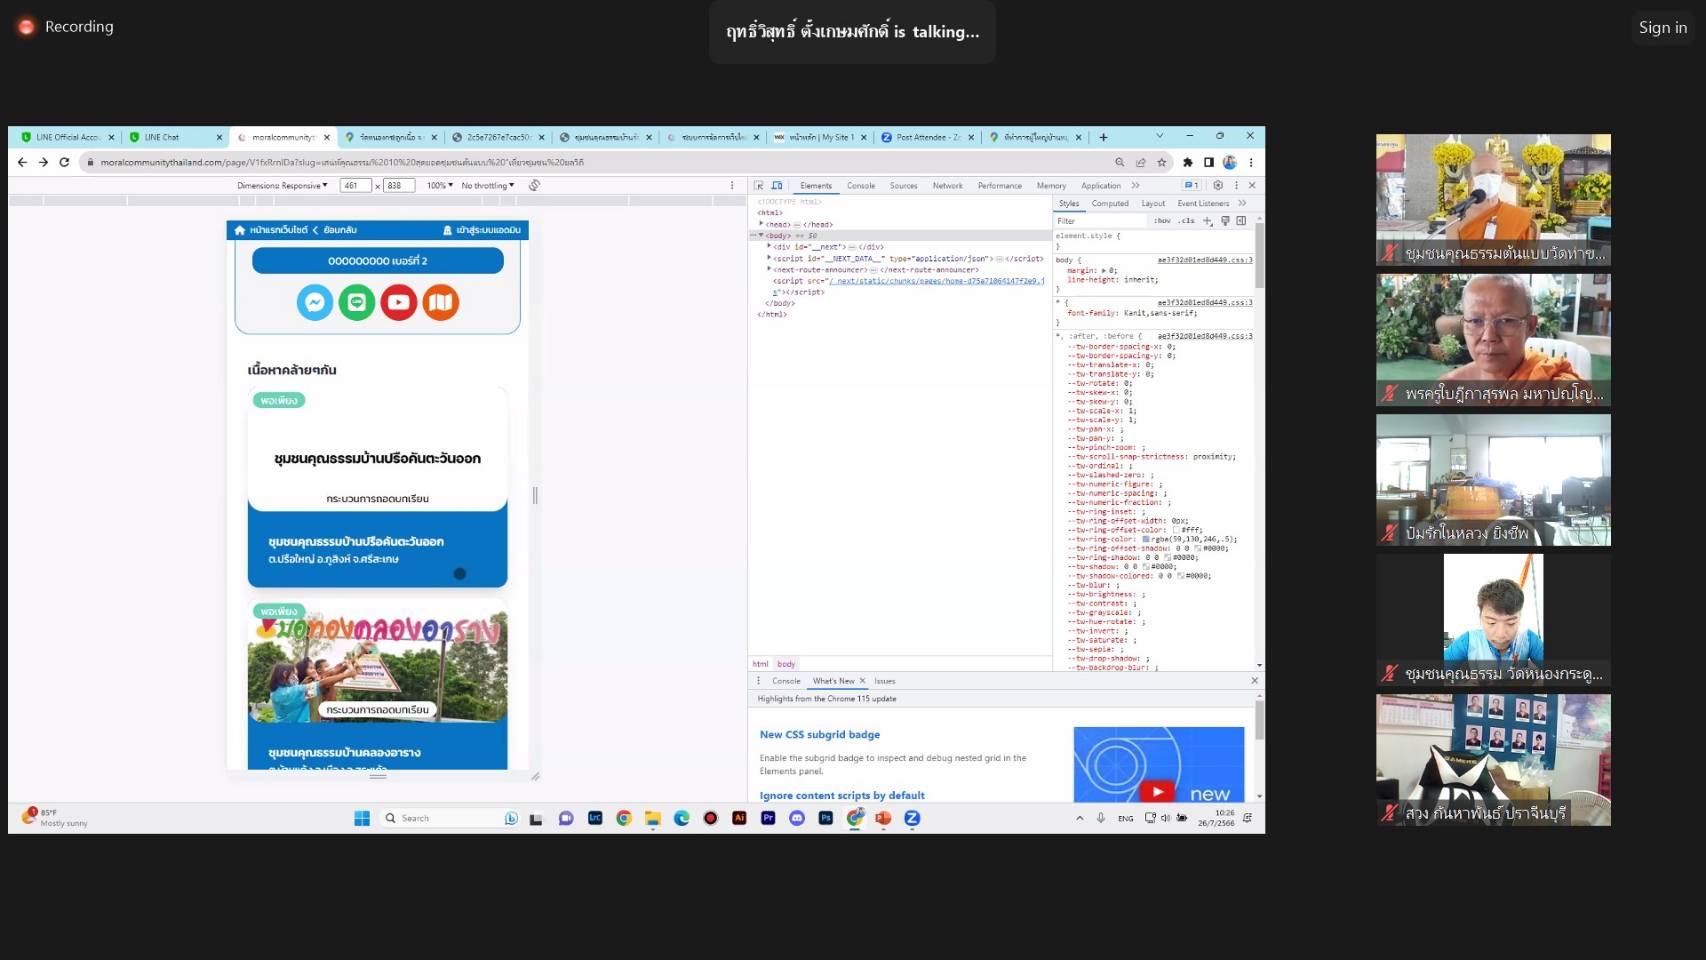Open the red YouTube icon on the page
Viewport: 1706px width, 960px height.
[398, 302]
